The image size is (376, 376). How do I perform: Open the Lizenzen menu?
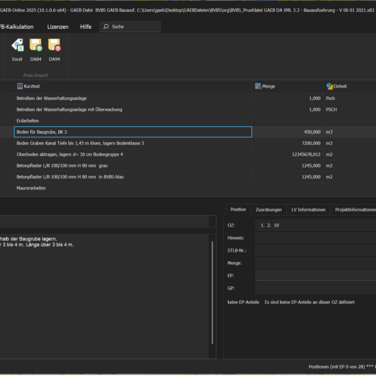[x=58, y=27]
